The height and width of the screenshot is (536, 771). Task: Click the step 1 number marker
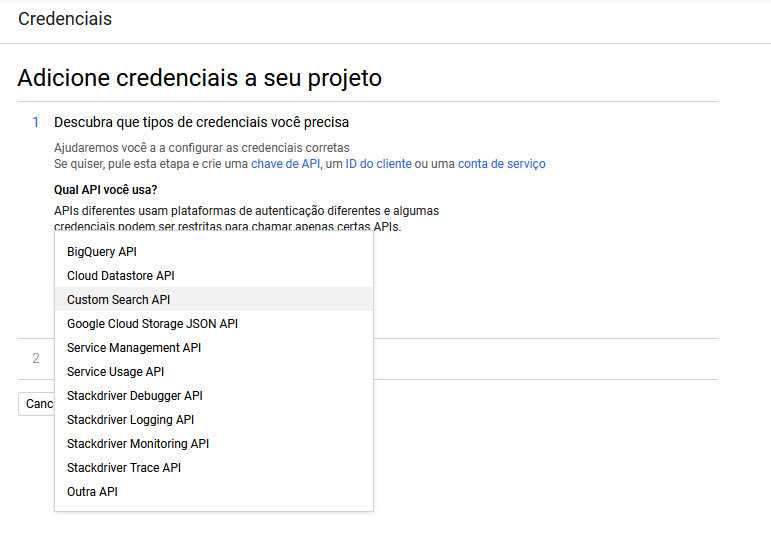tap(35, 122)
